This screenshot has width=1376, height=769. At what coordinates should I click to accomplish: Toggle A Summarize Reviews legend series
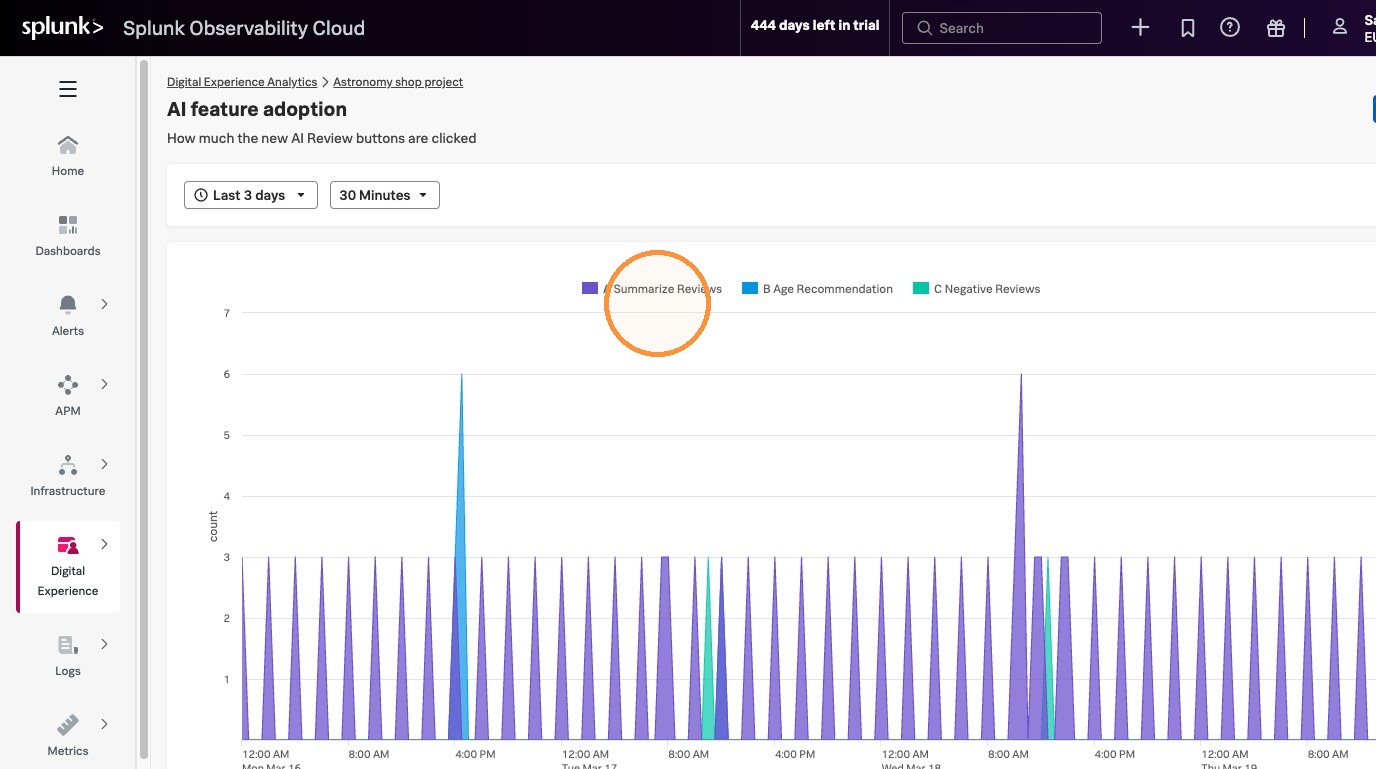click(652, 289)
